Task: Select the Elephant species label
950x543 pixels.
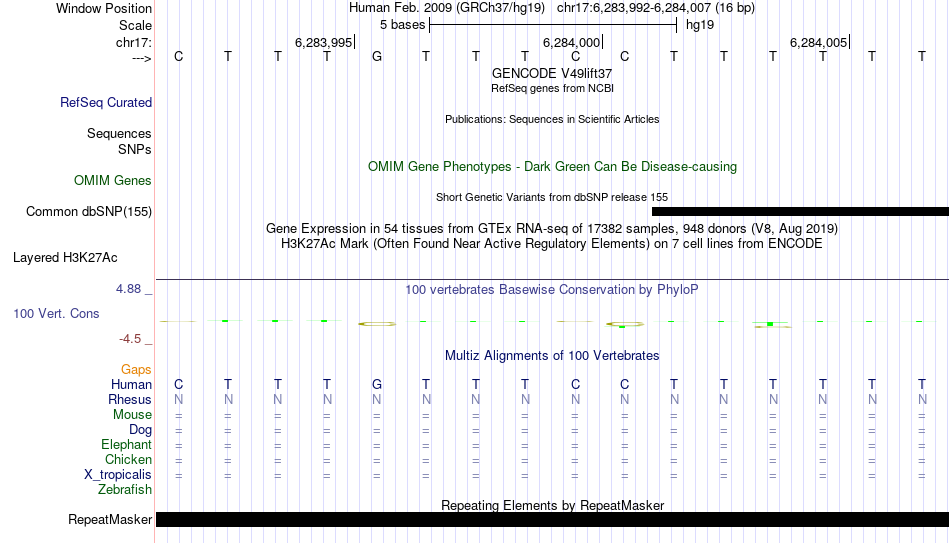Action: tap(126, 445)
